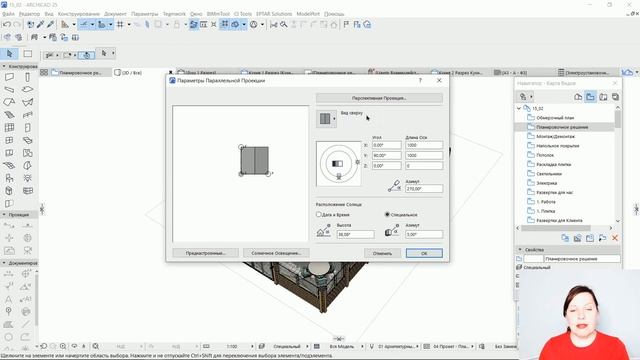The height and width of the screenshot is (360, 640).
Task: Collapse the 'Конструирование' toolbox section
Action: pos(4,66)
